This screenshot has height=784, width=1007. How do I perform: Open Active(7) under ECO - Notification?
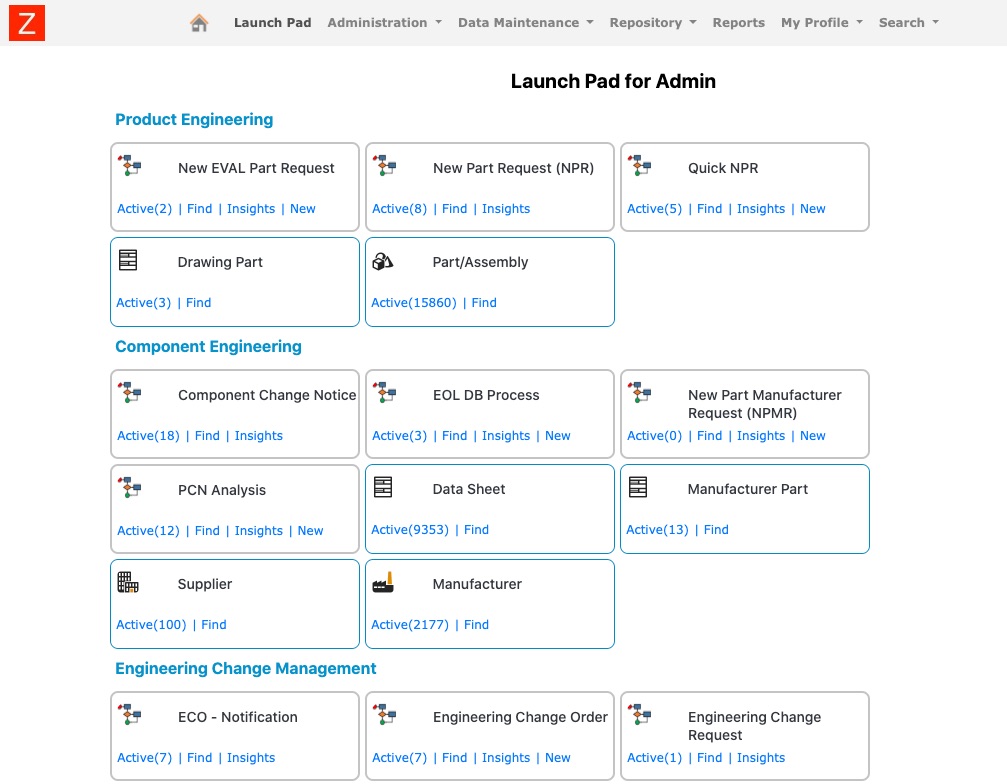click(x=144, y=758)
